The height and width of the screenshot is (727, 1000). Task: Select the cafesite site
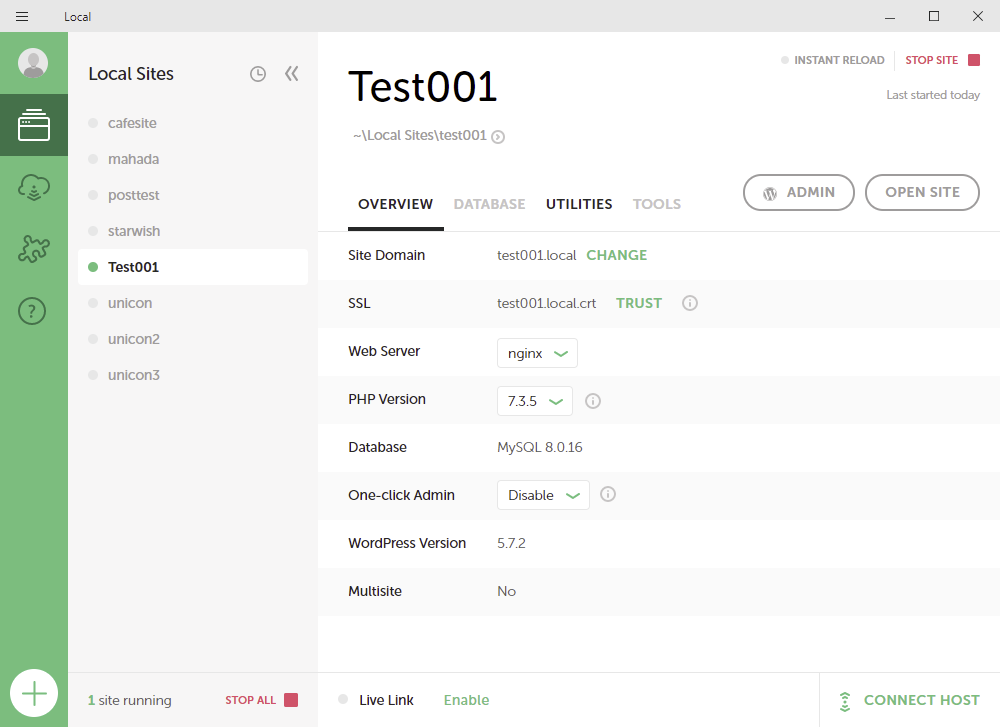coord(193,123)
